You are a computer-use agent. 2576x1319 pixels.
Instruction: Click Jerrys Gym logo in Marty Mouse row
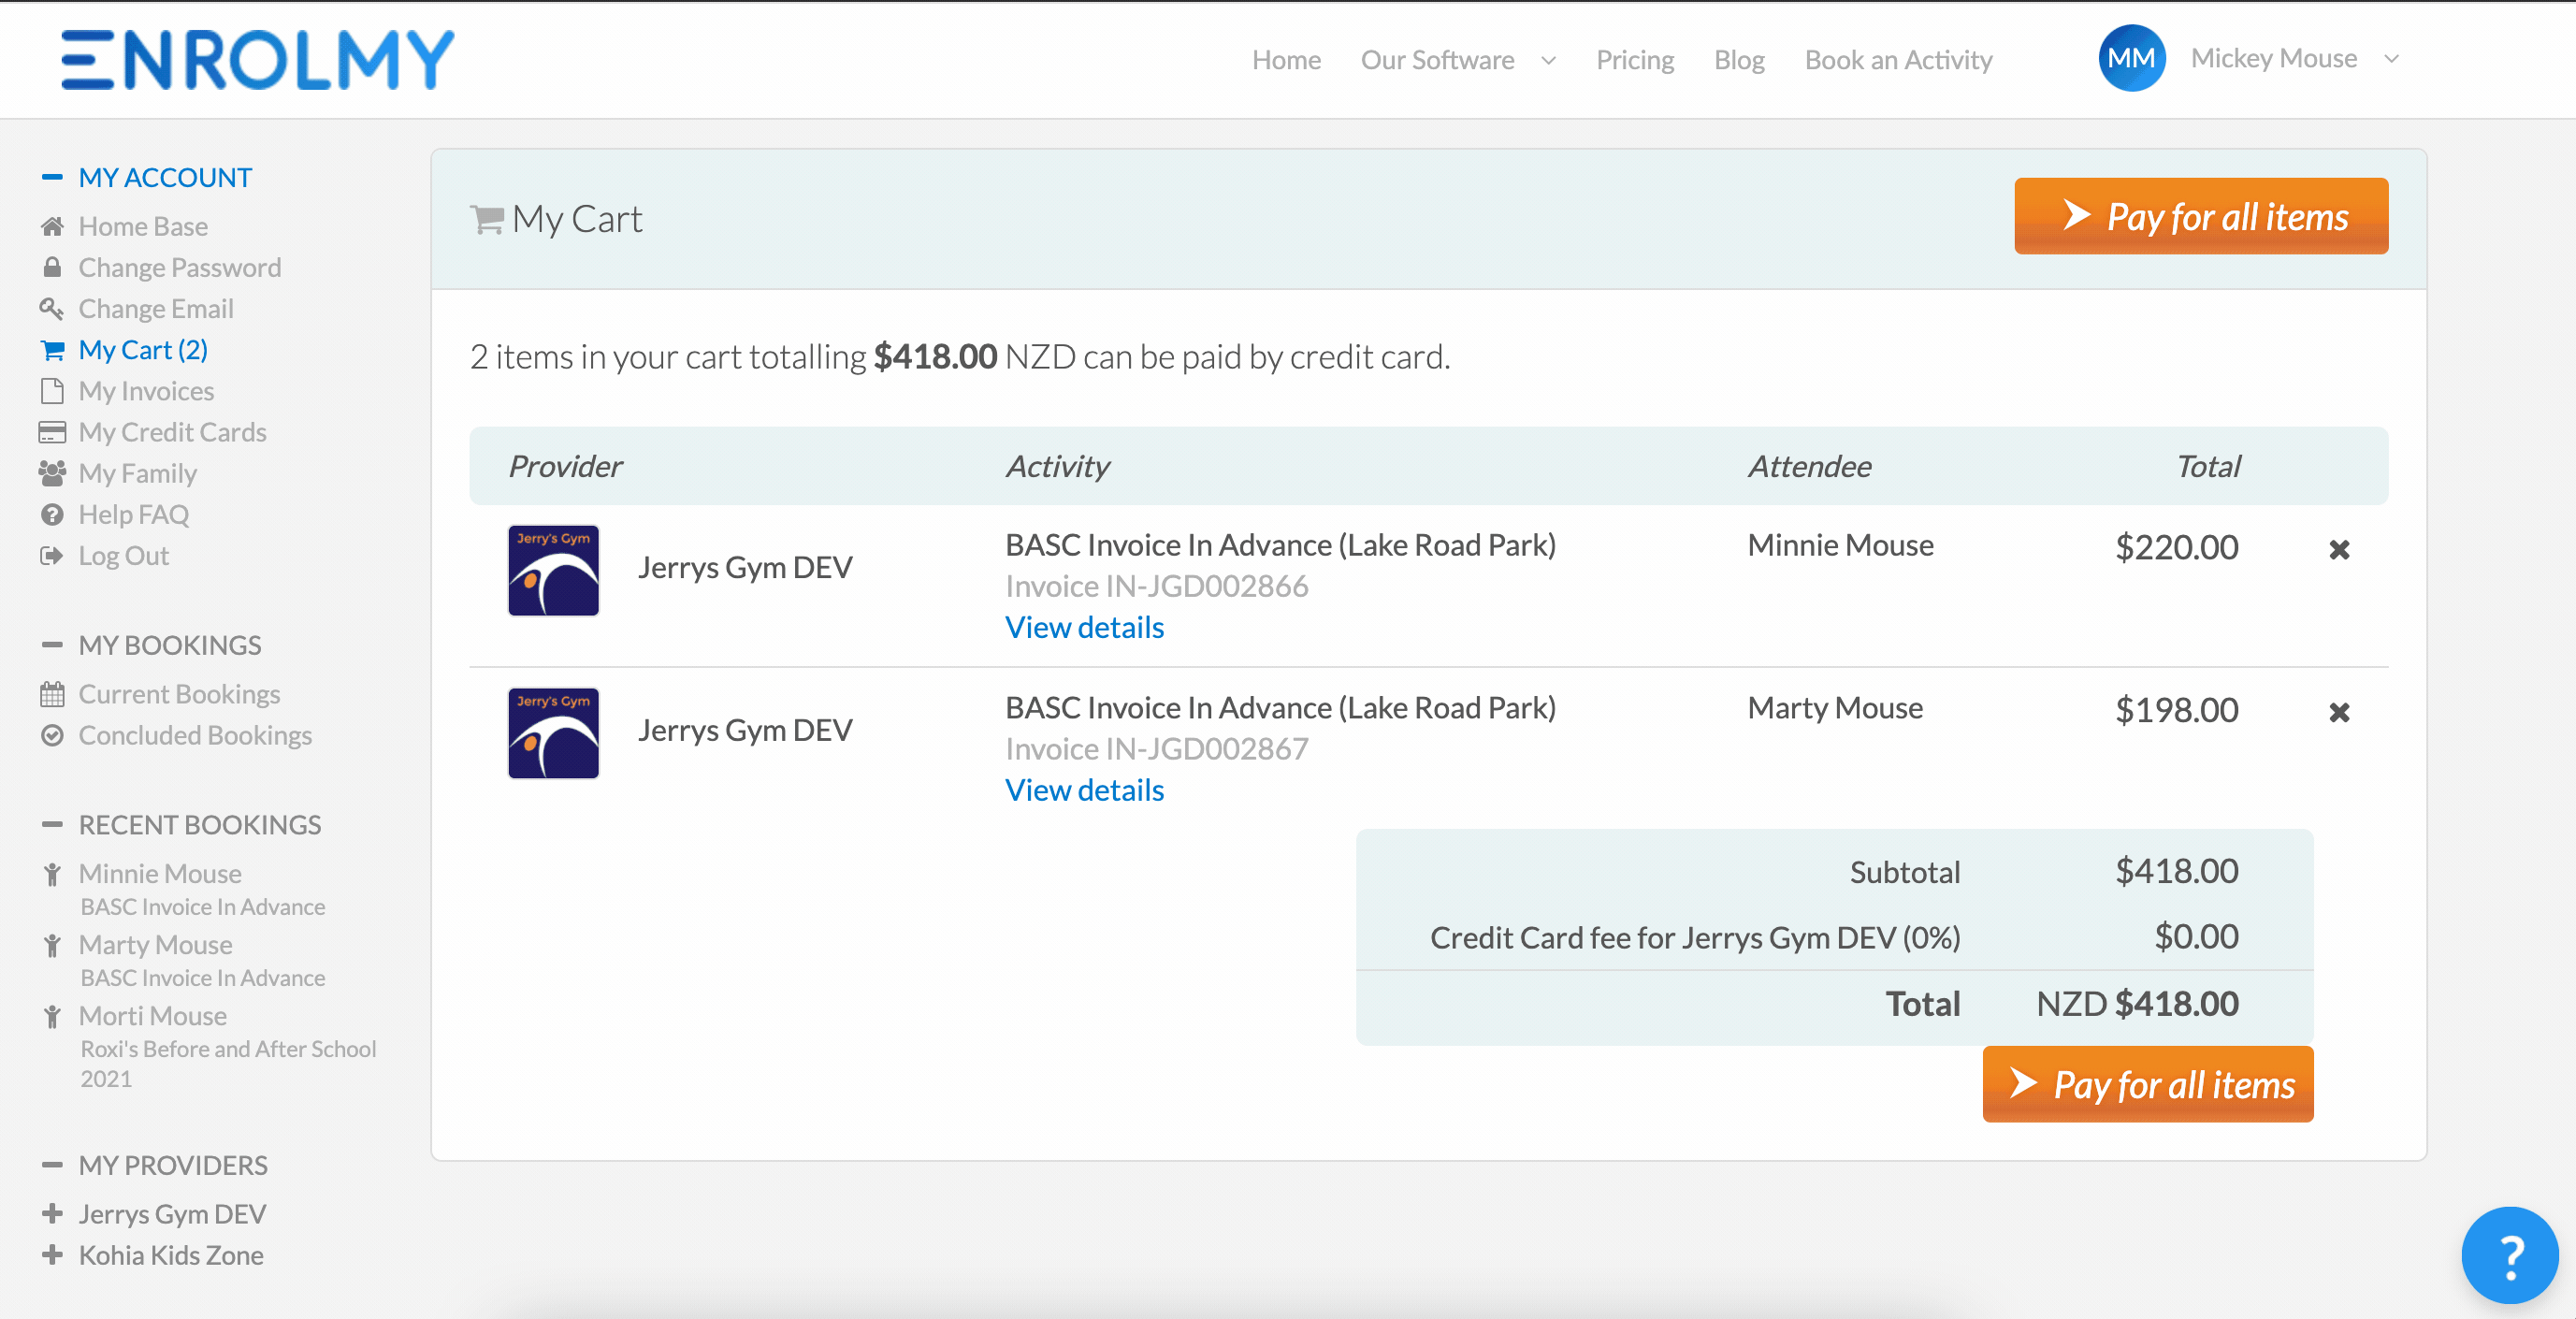pos(553,732)
